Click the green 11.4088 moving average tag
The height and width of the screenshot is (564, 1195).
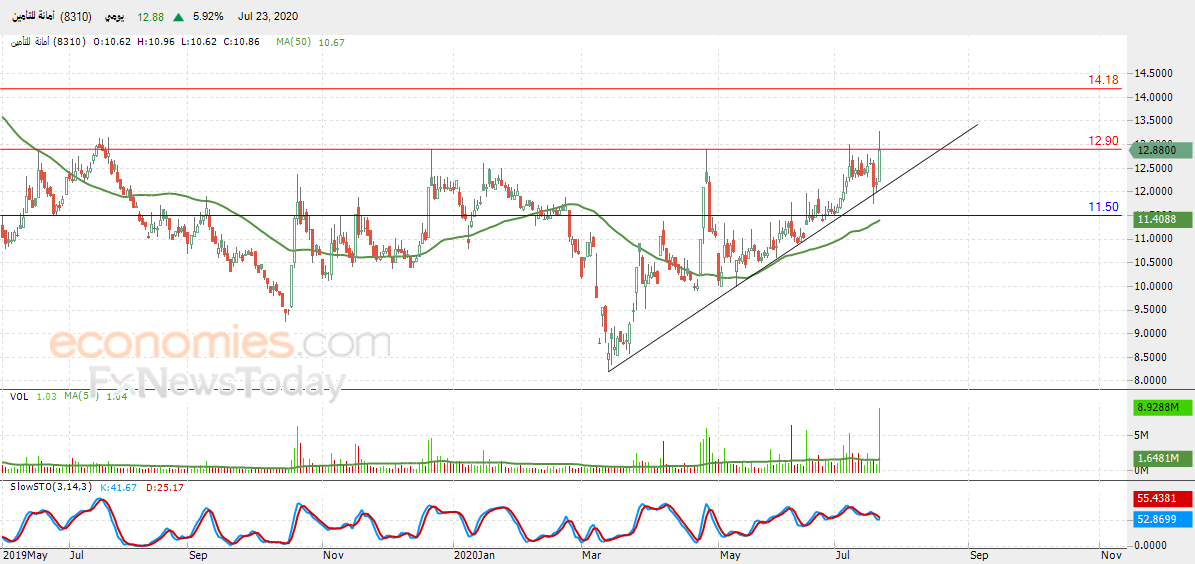pos(1155,219)
